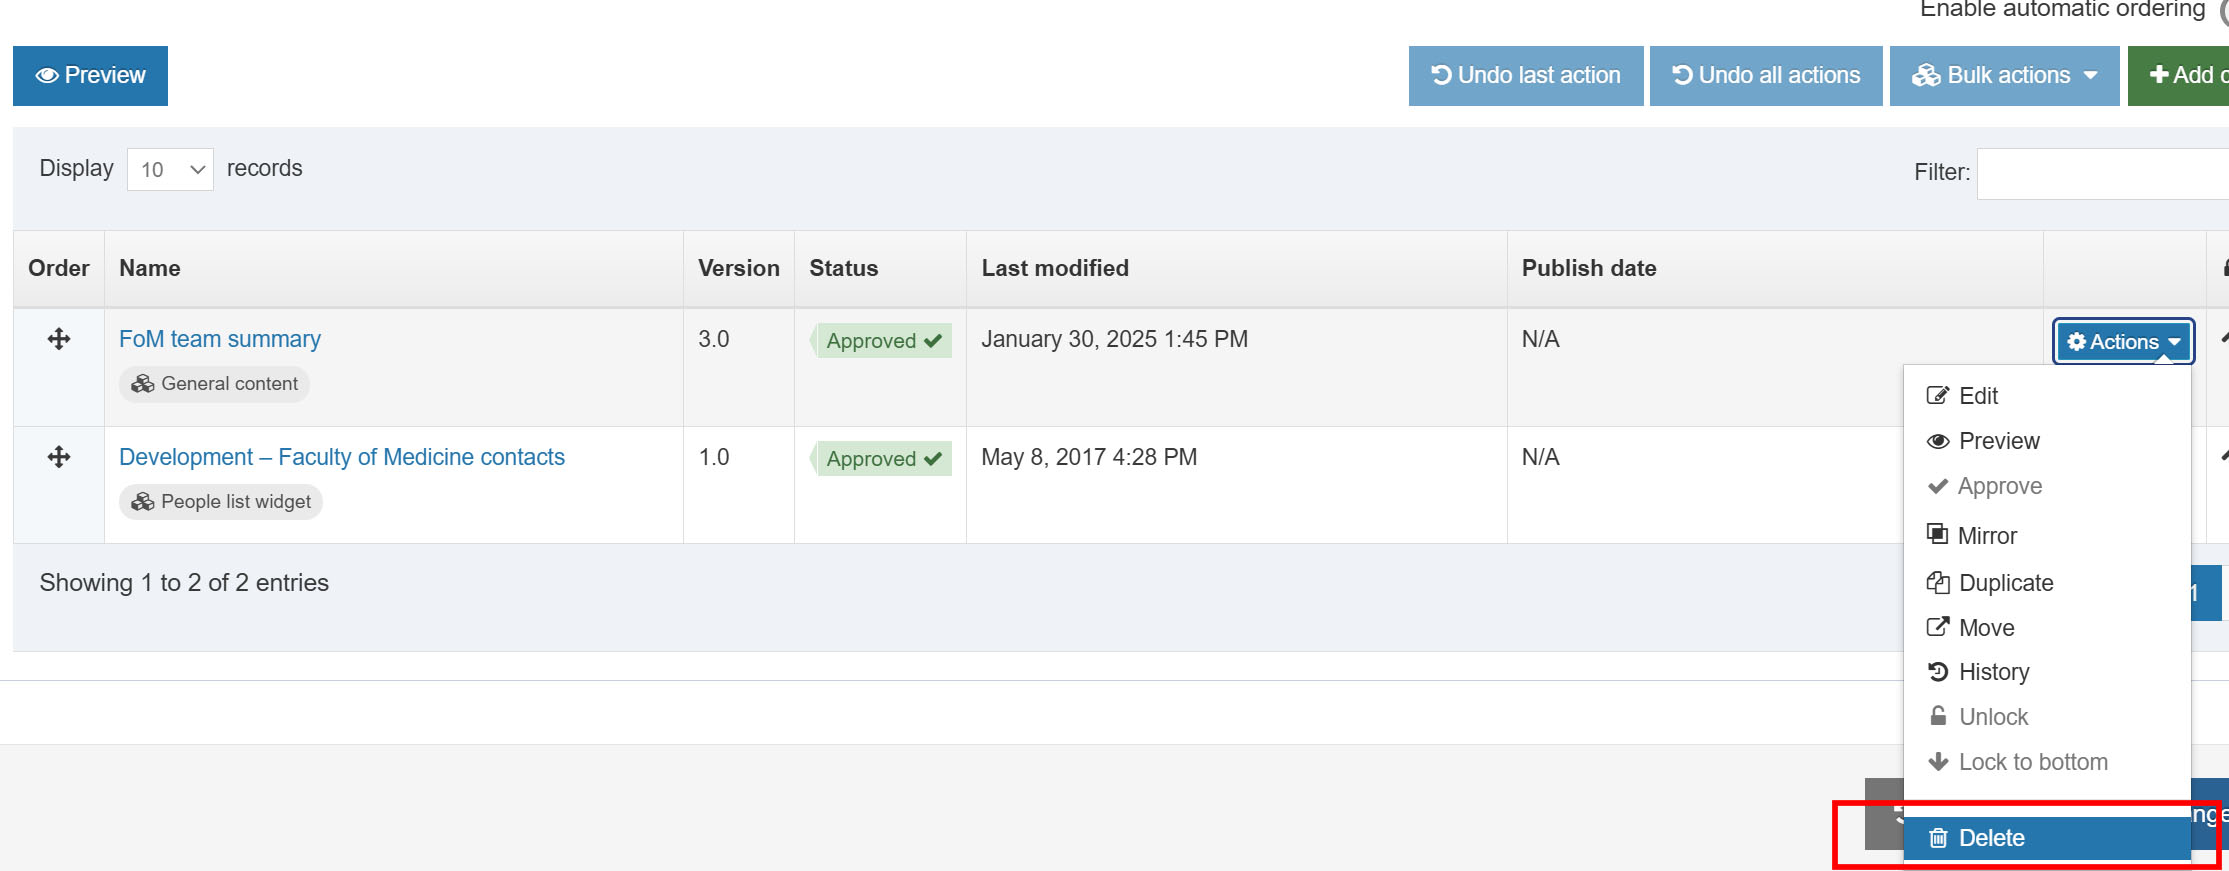Viewport: 2229px width, 871px height.
Task: Expand the Bulk actions dropdown
Action: point(2004,76)
